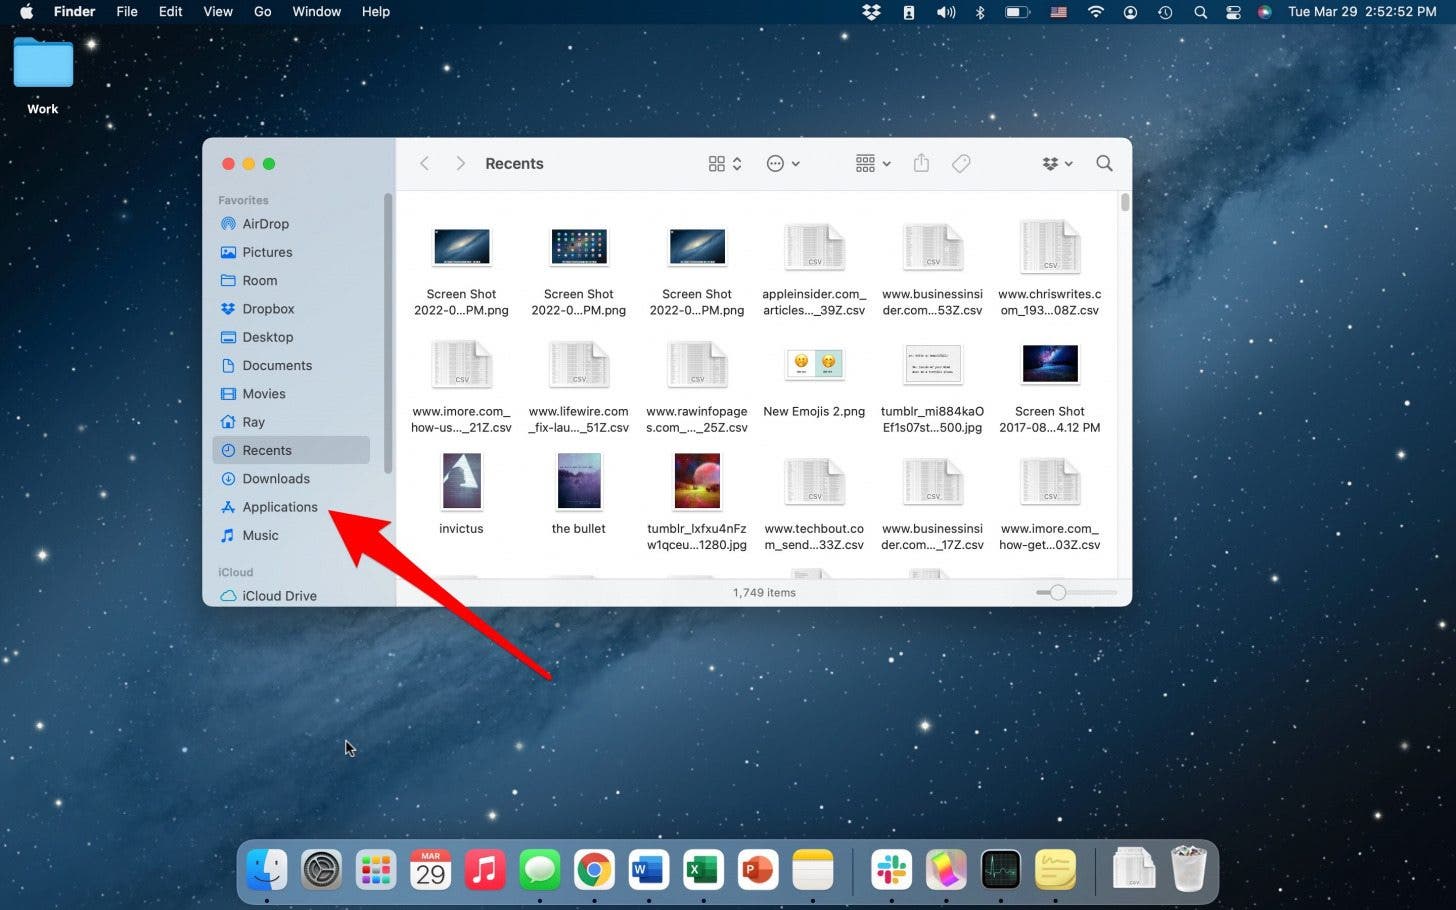Select Applications in the Favorites sidebar
This screenshot has height=910, width=1456.
point(280,507)
